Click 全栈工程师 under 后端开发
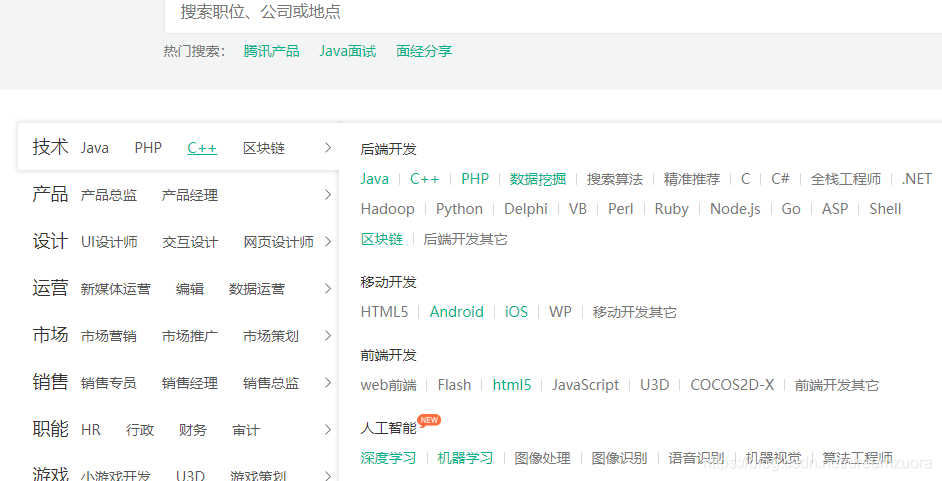This screenshot has height=481, width=942. [846, 179]
